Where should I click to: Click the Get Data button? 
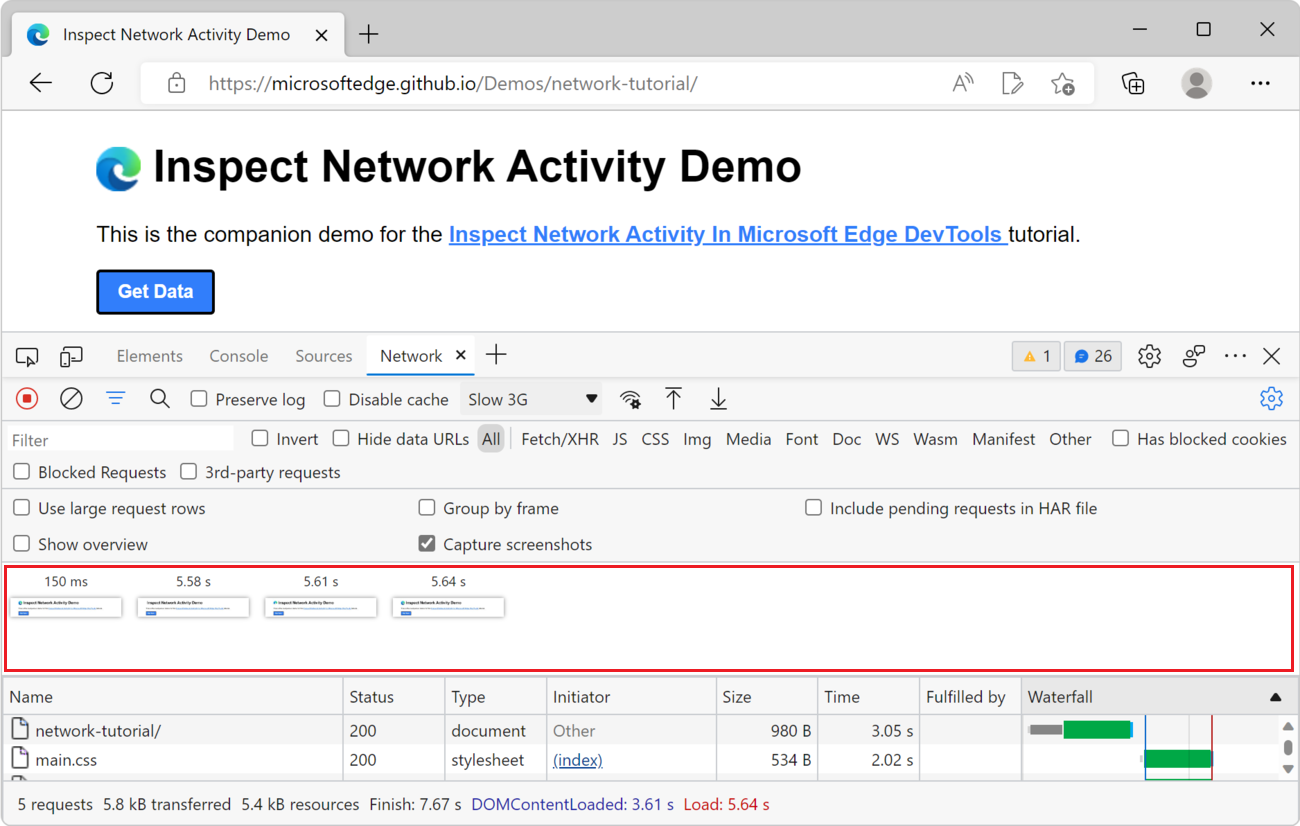(155, 292)
